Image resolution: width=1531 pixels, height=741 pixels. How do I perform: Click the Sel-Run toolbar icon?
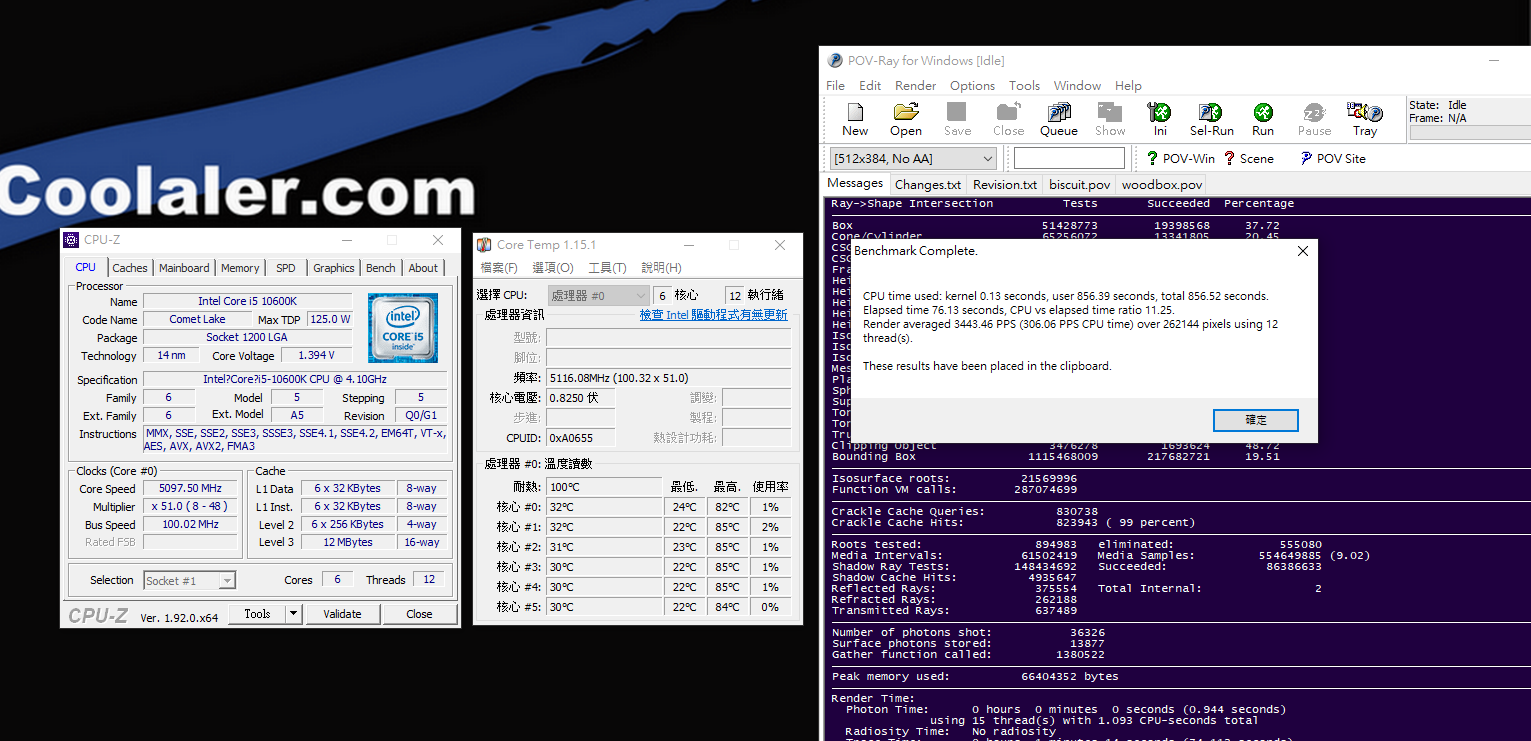[x=1211, y=112]
